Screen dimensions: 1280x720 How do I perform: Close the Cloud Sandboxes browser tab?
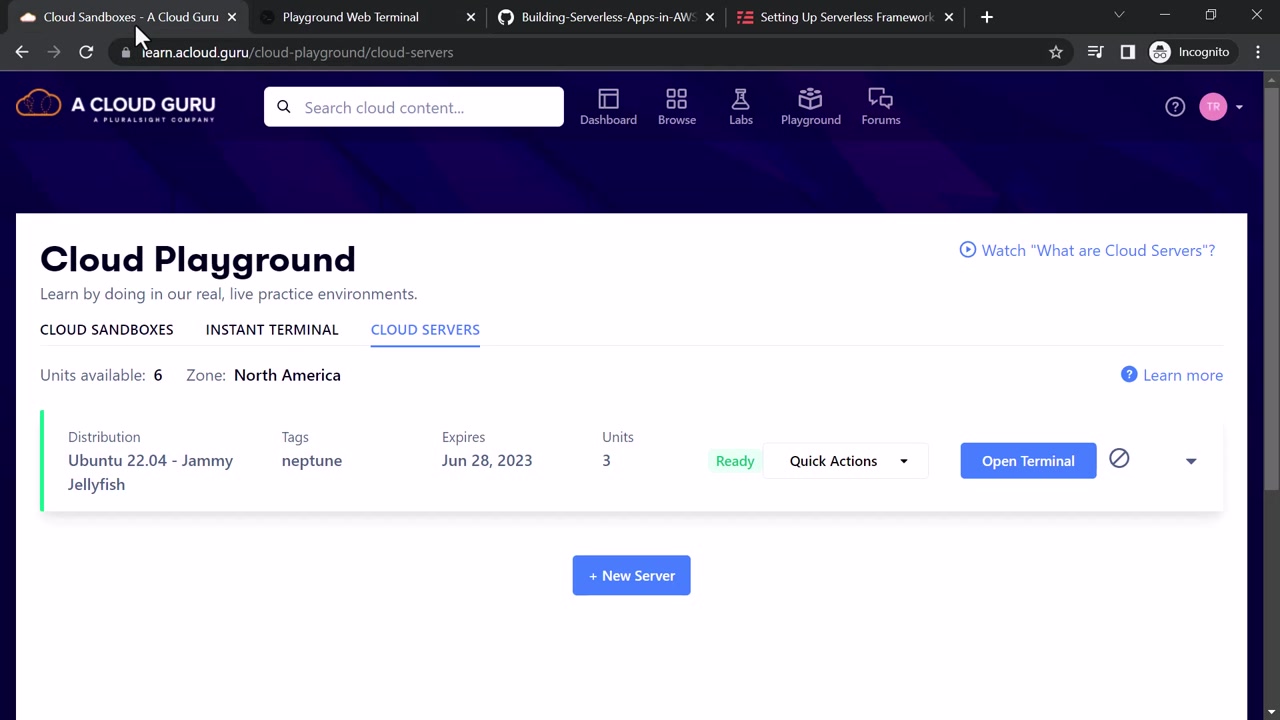point(232,17)
